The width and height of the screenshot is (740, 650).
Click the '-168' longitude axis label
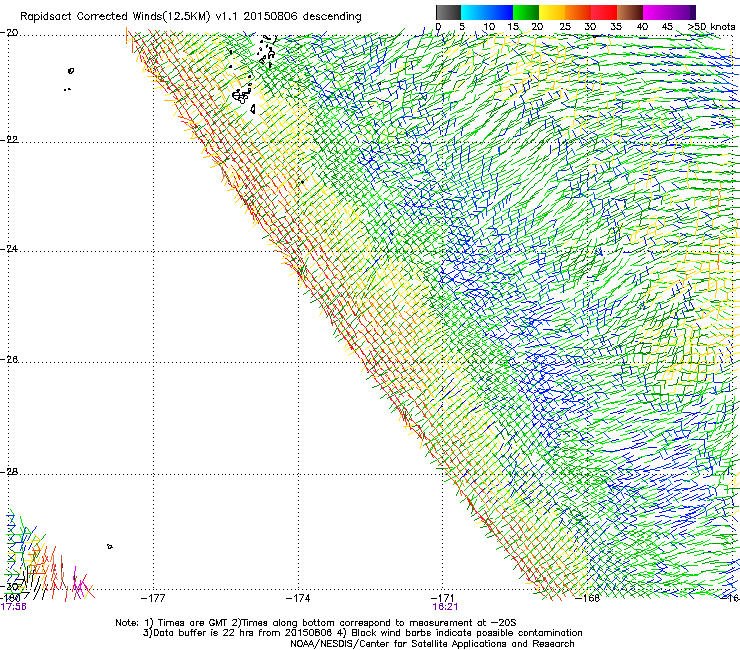point(588,598)
